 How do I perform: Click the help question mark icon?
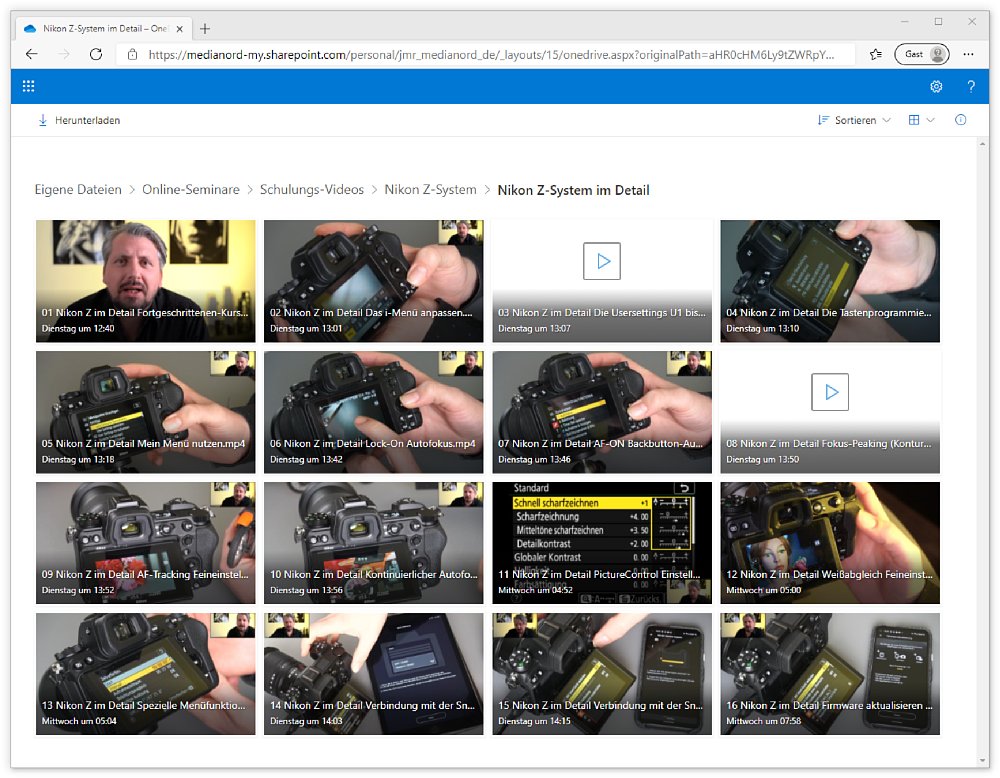click(971, 86)
